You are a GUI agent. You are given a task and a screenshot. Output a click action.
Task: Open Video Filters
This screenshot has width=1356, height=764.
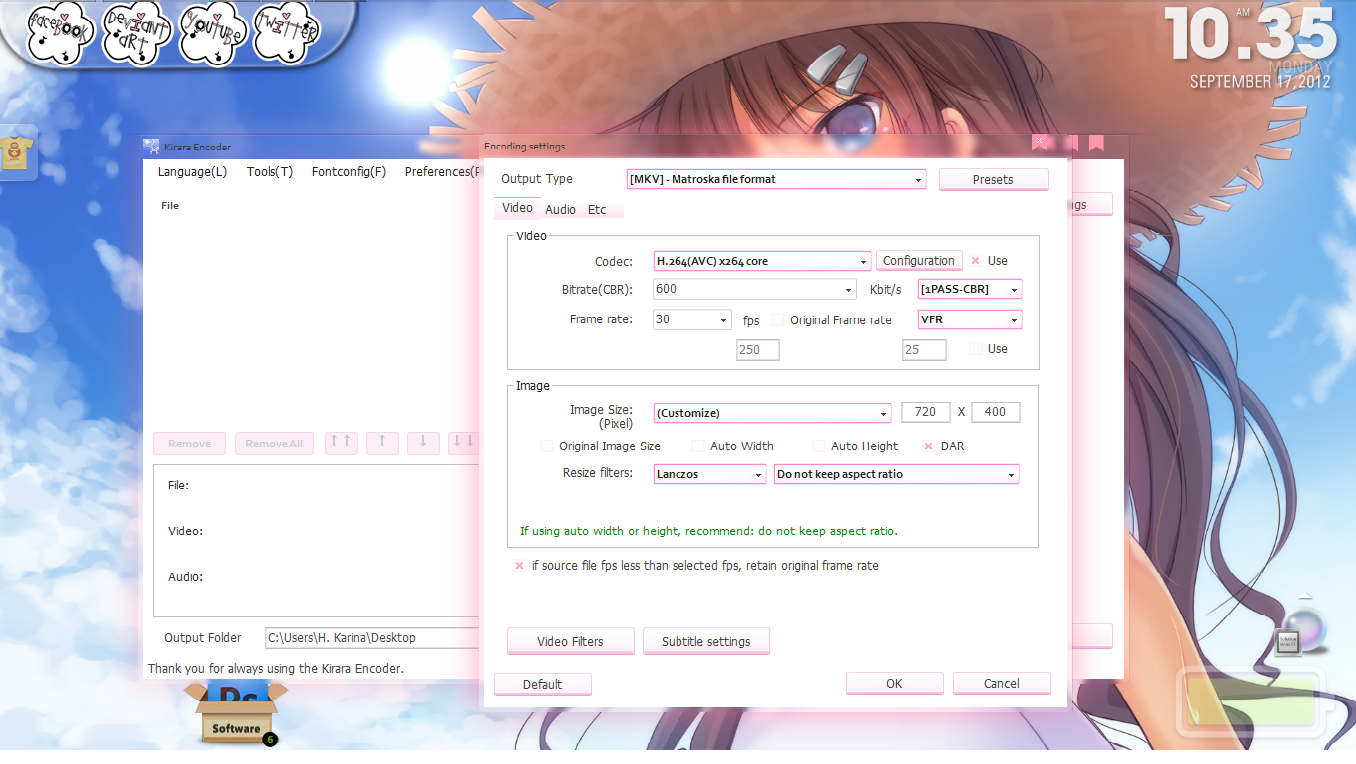[570, 641]
